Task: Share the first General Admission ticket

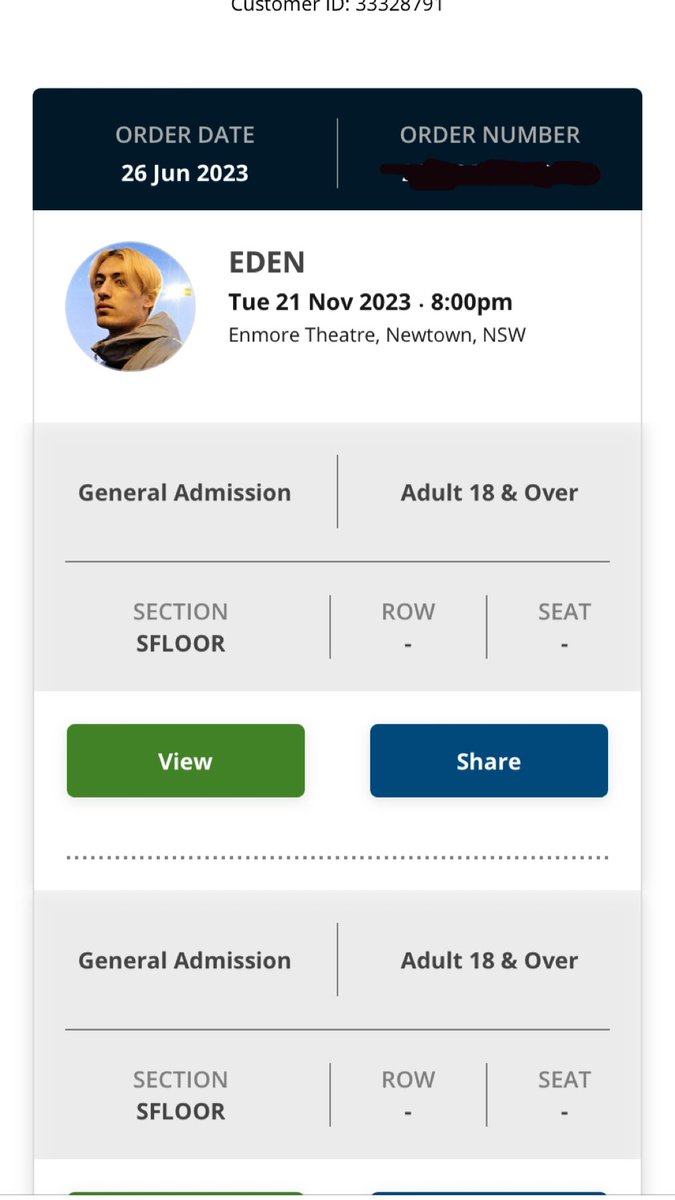Action: click(x=489, y=761)
